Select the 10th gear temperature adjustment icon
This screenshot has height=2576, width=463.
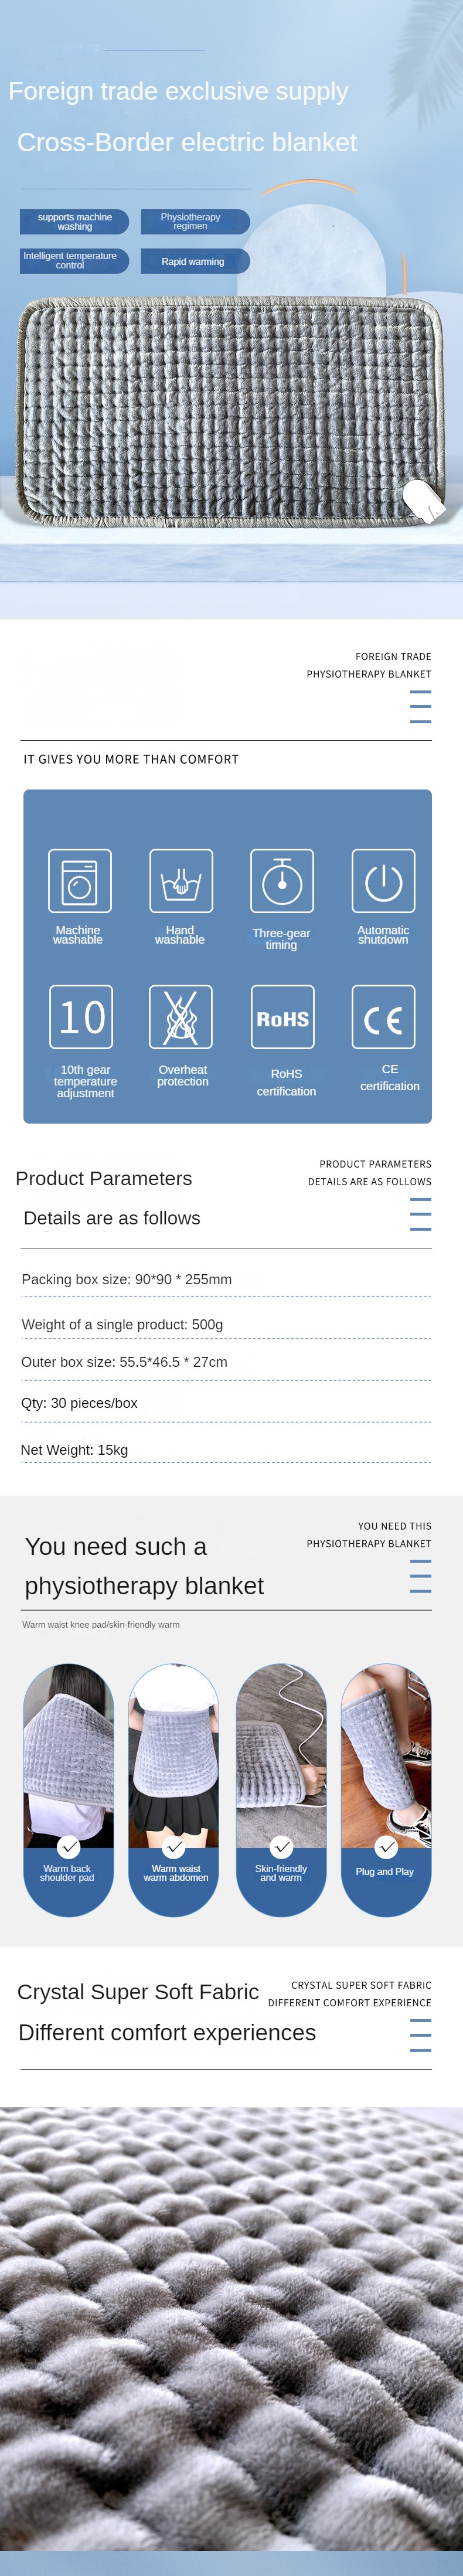point(81,1016)
